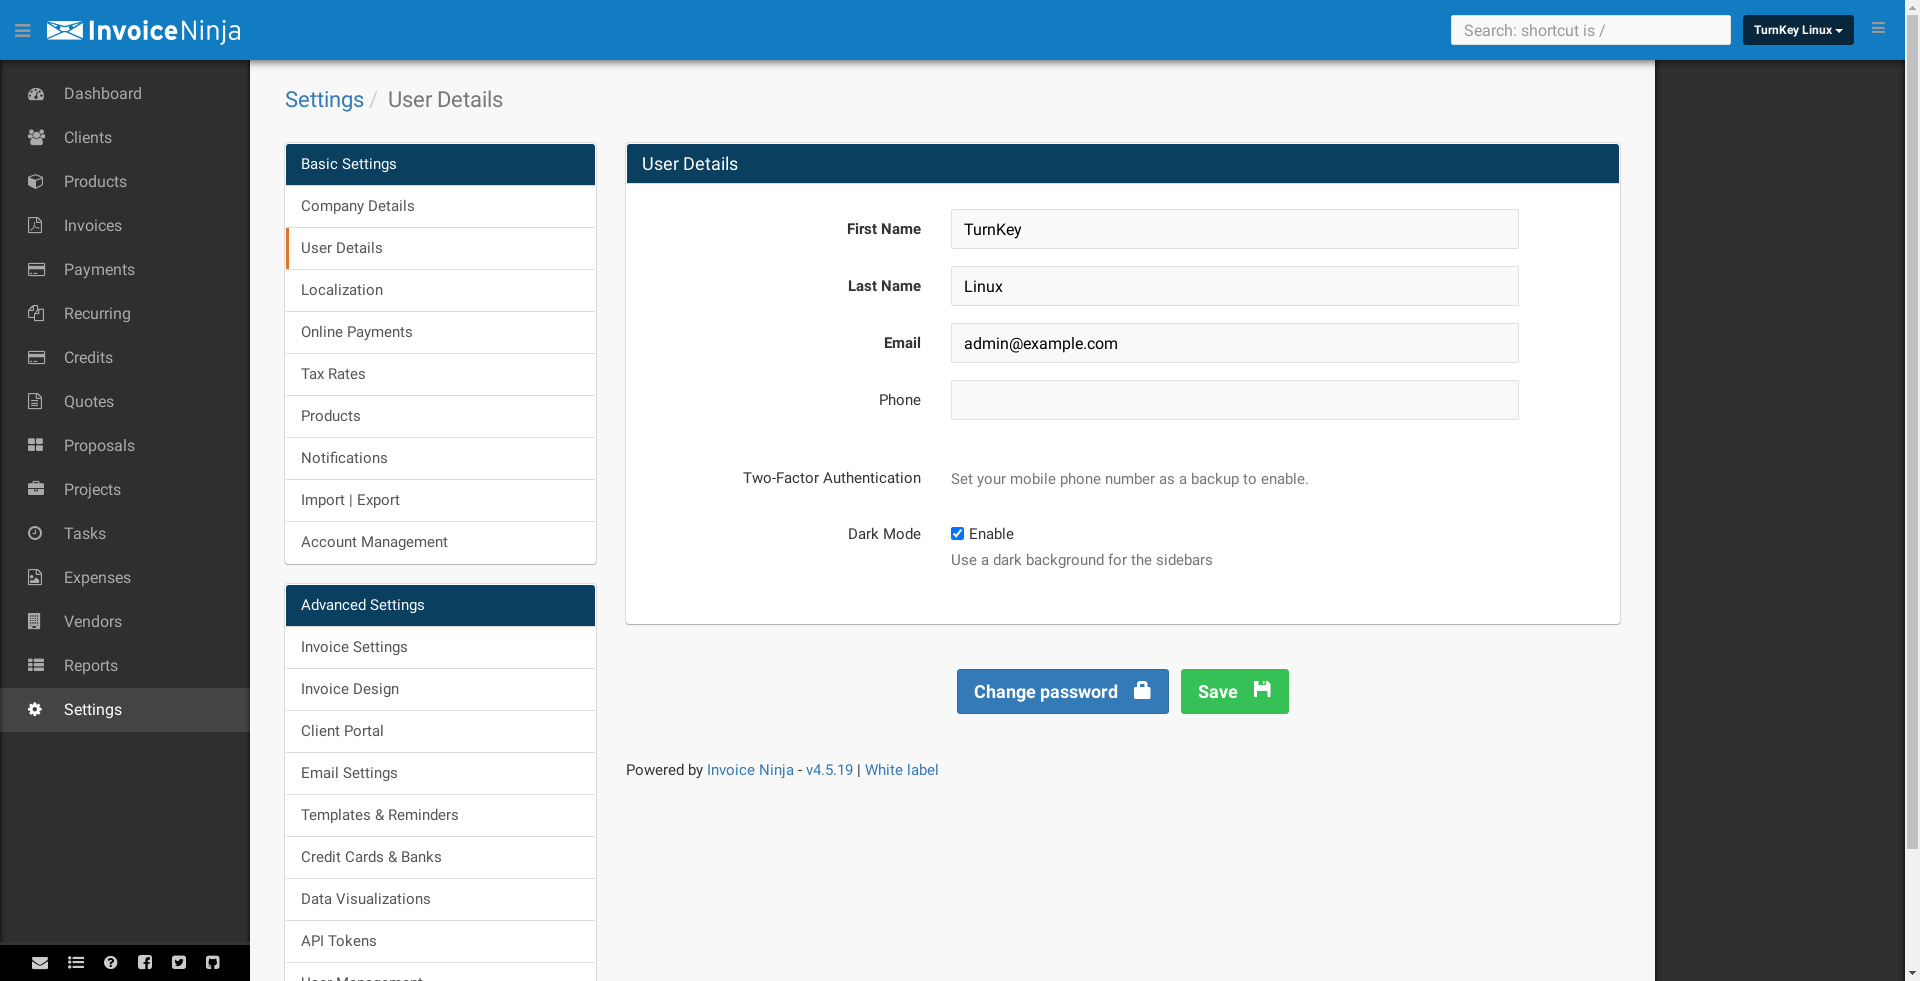1920x981 pixels.
Task: Click the Change password button
Action: [1062, 691]
